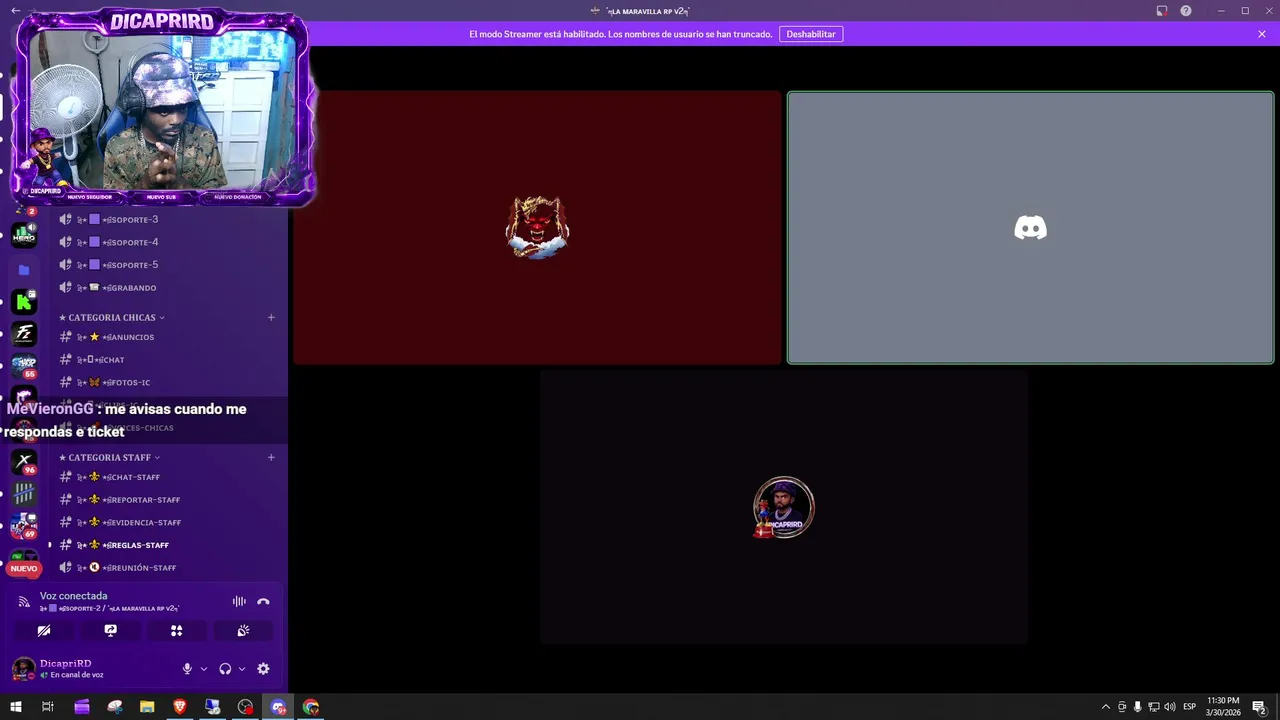Disconnect from voice with the hang-up icon
Screen dimensions: 1280x720
(x=263, y=601)
